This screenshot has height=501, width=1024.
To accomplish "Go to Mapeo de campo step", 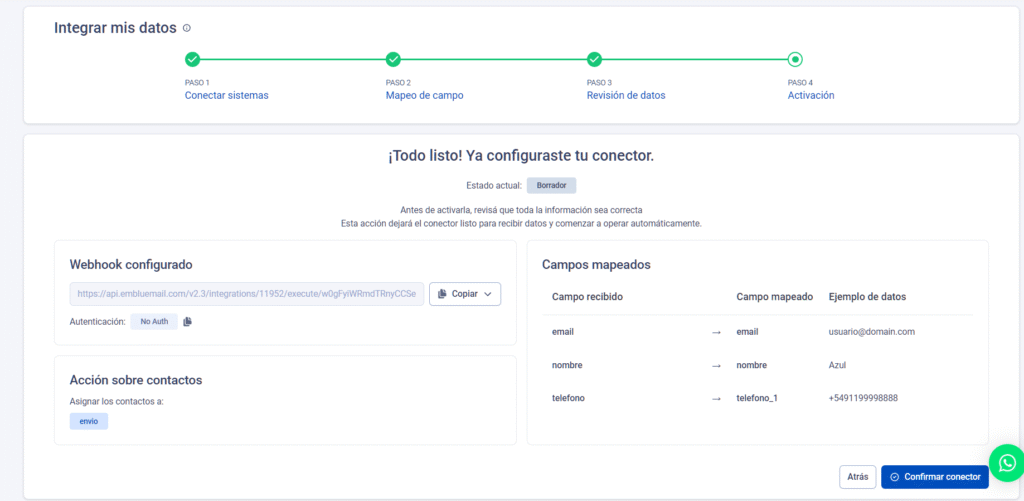I will (424, 96).
